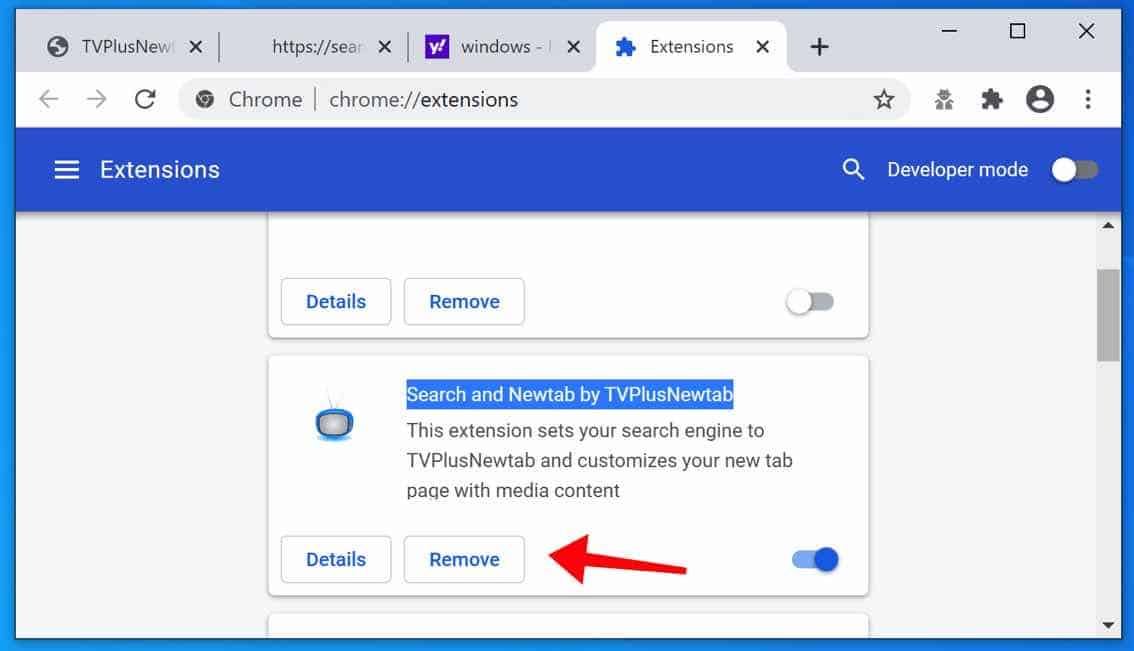Switch to the Yahoo windows tab
The width and height of the screenshot is (1134, 651).
501,47
